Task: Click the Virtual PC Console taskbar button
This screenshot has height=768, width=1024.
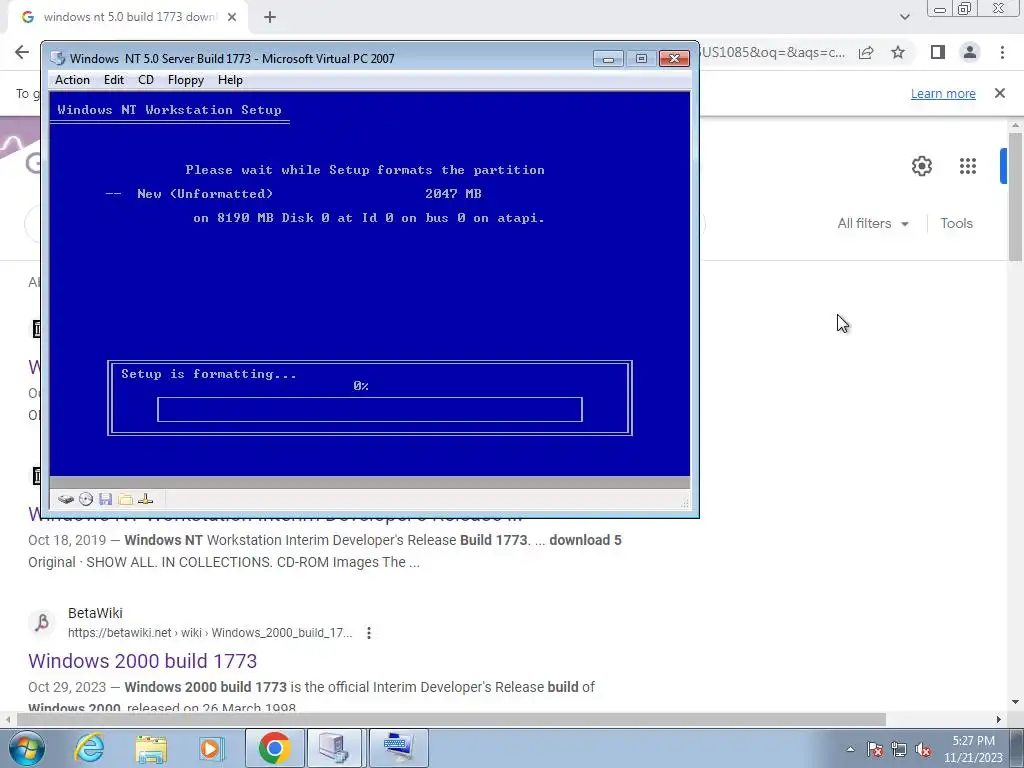Action: click(334, 748)
